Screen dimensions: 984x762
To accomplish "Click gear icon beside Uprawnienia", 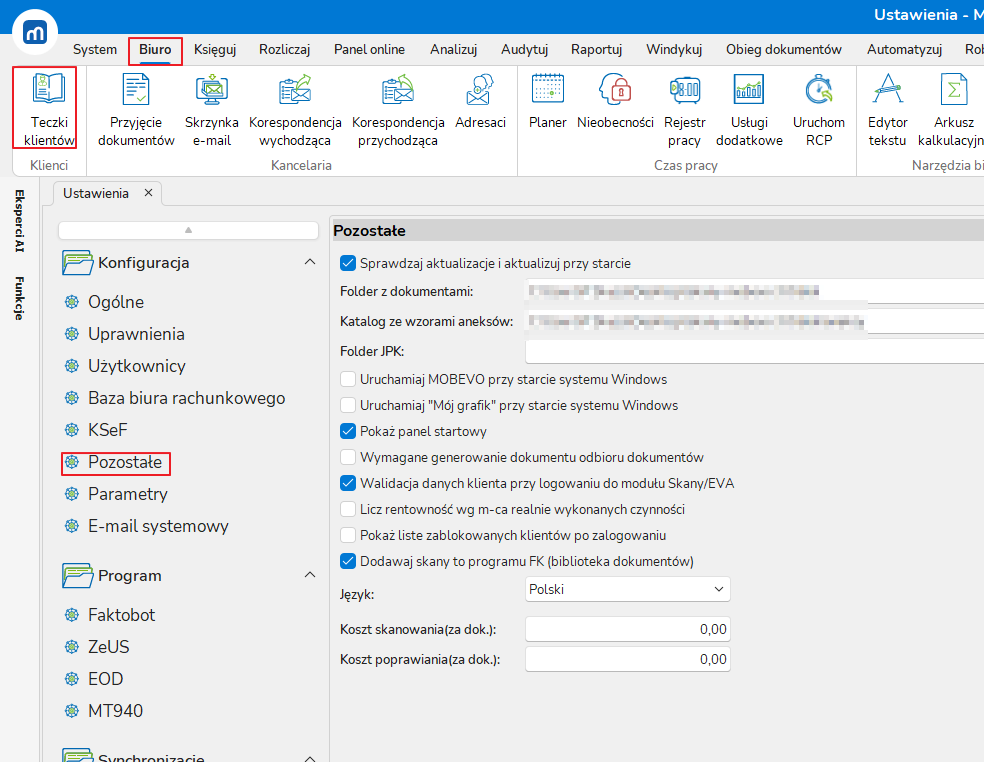I will (x=72, y=334).
